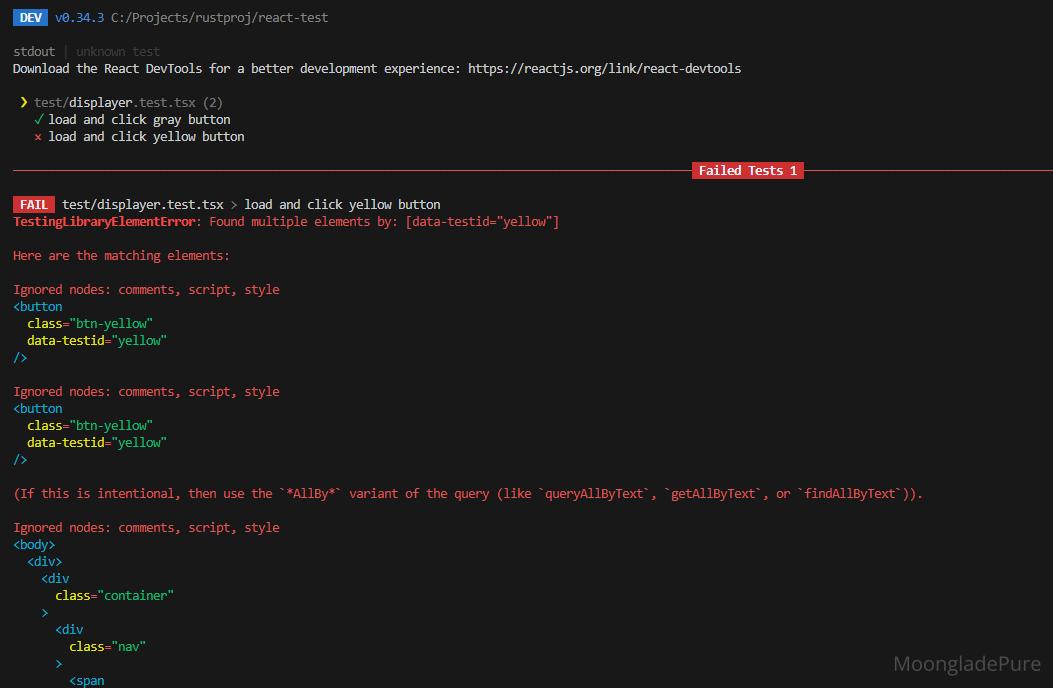
Task: Click the stdout label
Action: [34, 51]
